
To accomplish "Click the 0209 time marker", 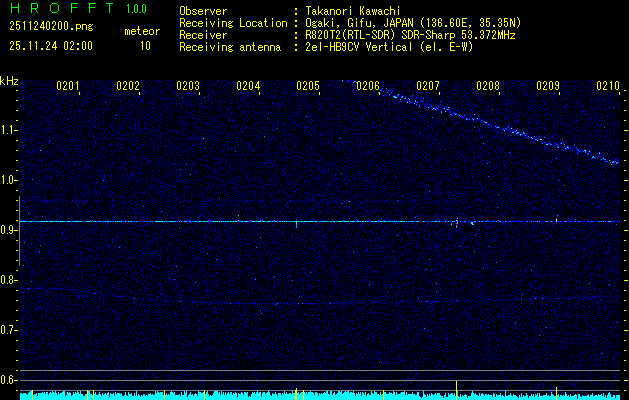I will (x=548, y=86).
